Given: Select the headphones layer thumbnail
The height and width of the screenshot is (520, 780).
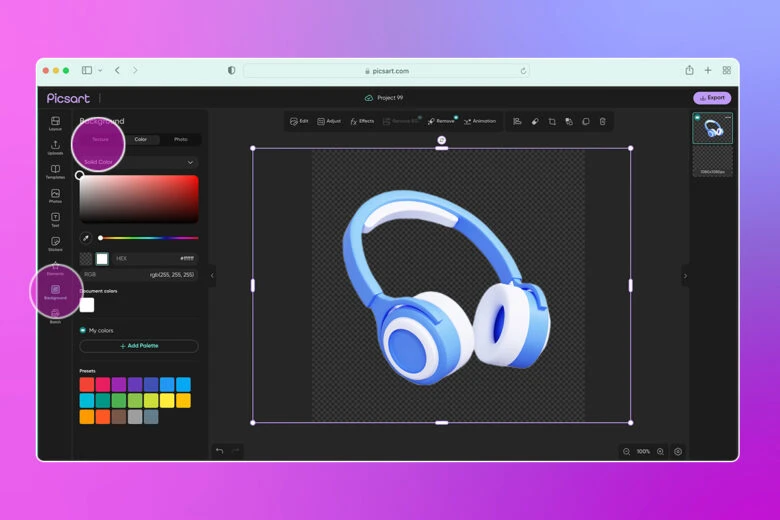Looking at the screenshot, I should pos(712,128).
